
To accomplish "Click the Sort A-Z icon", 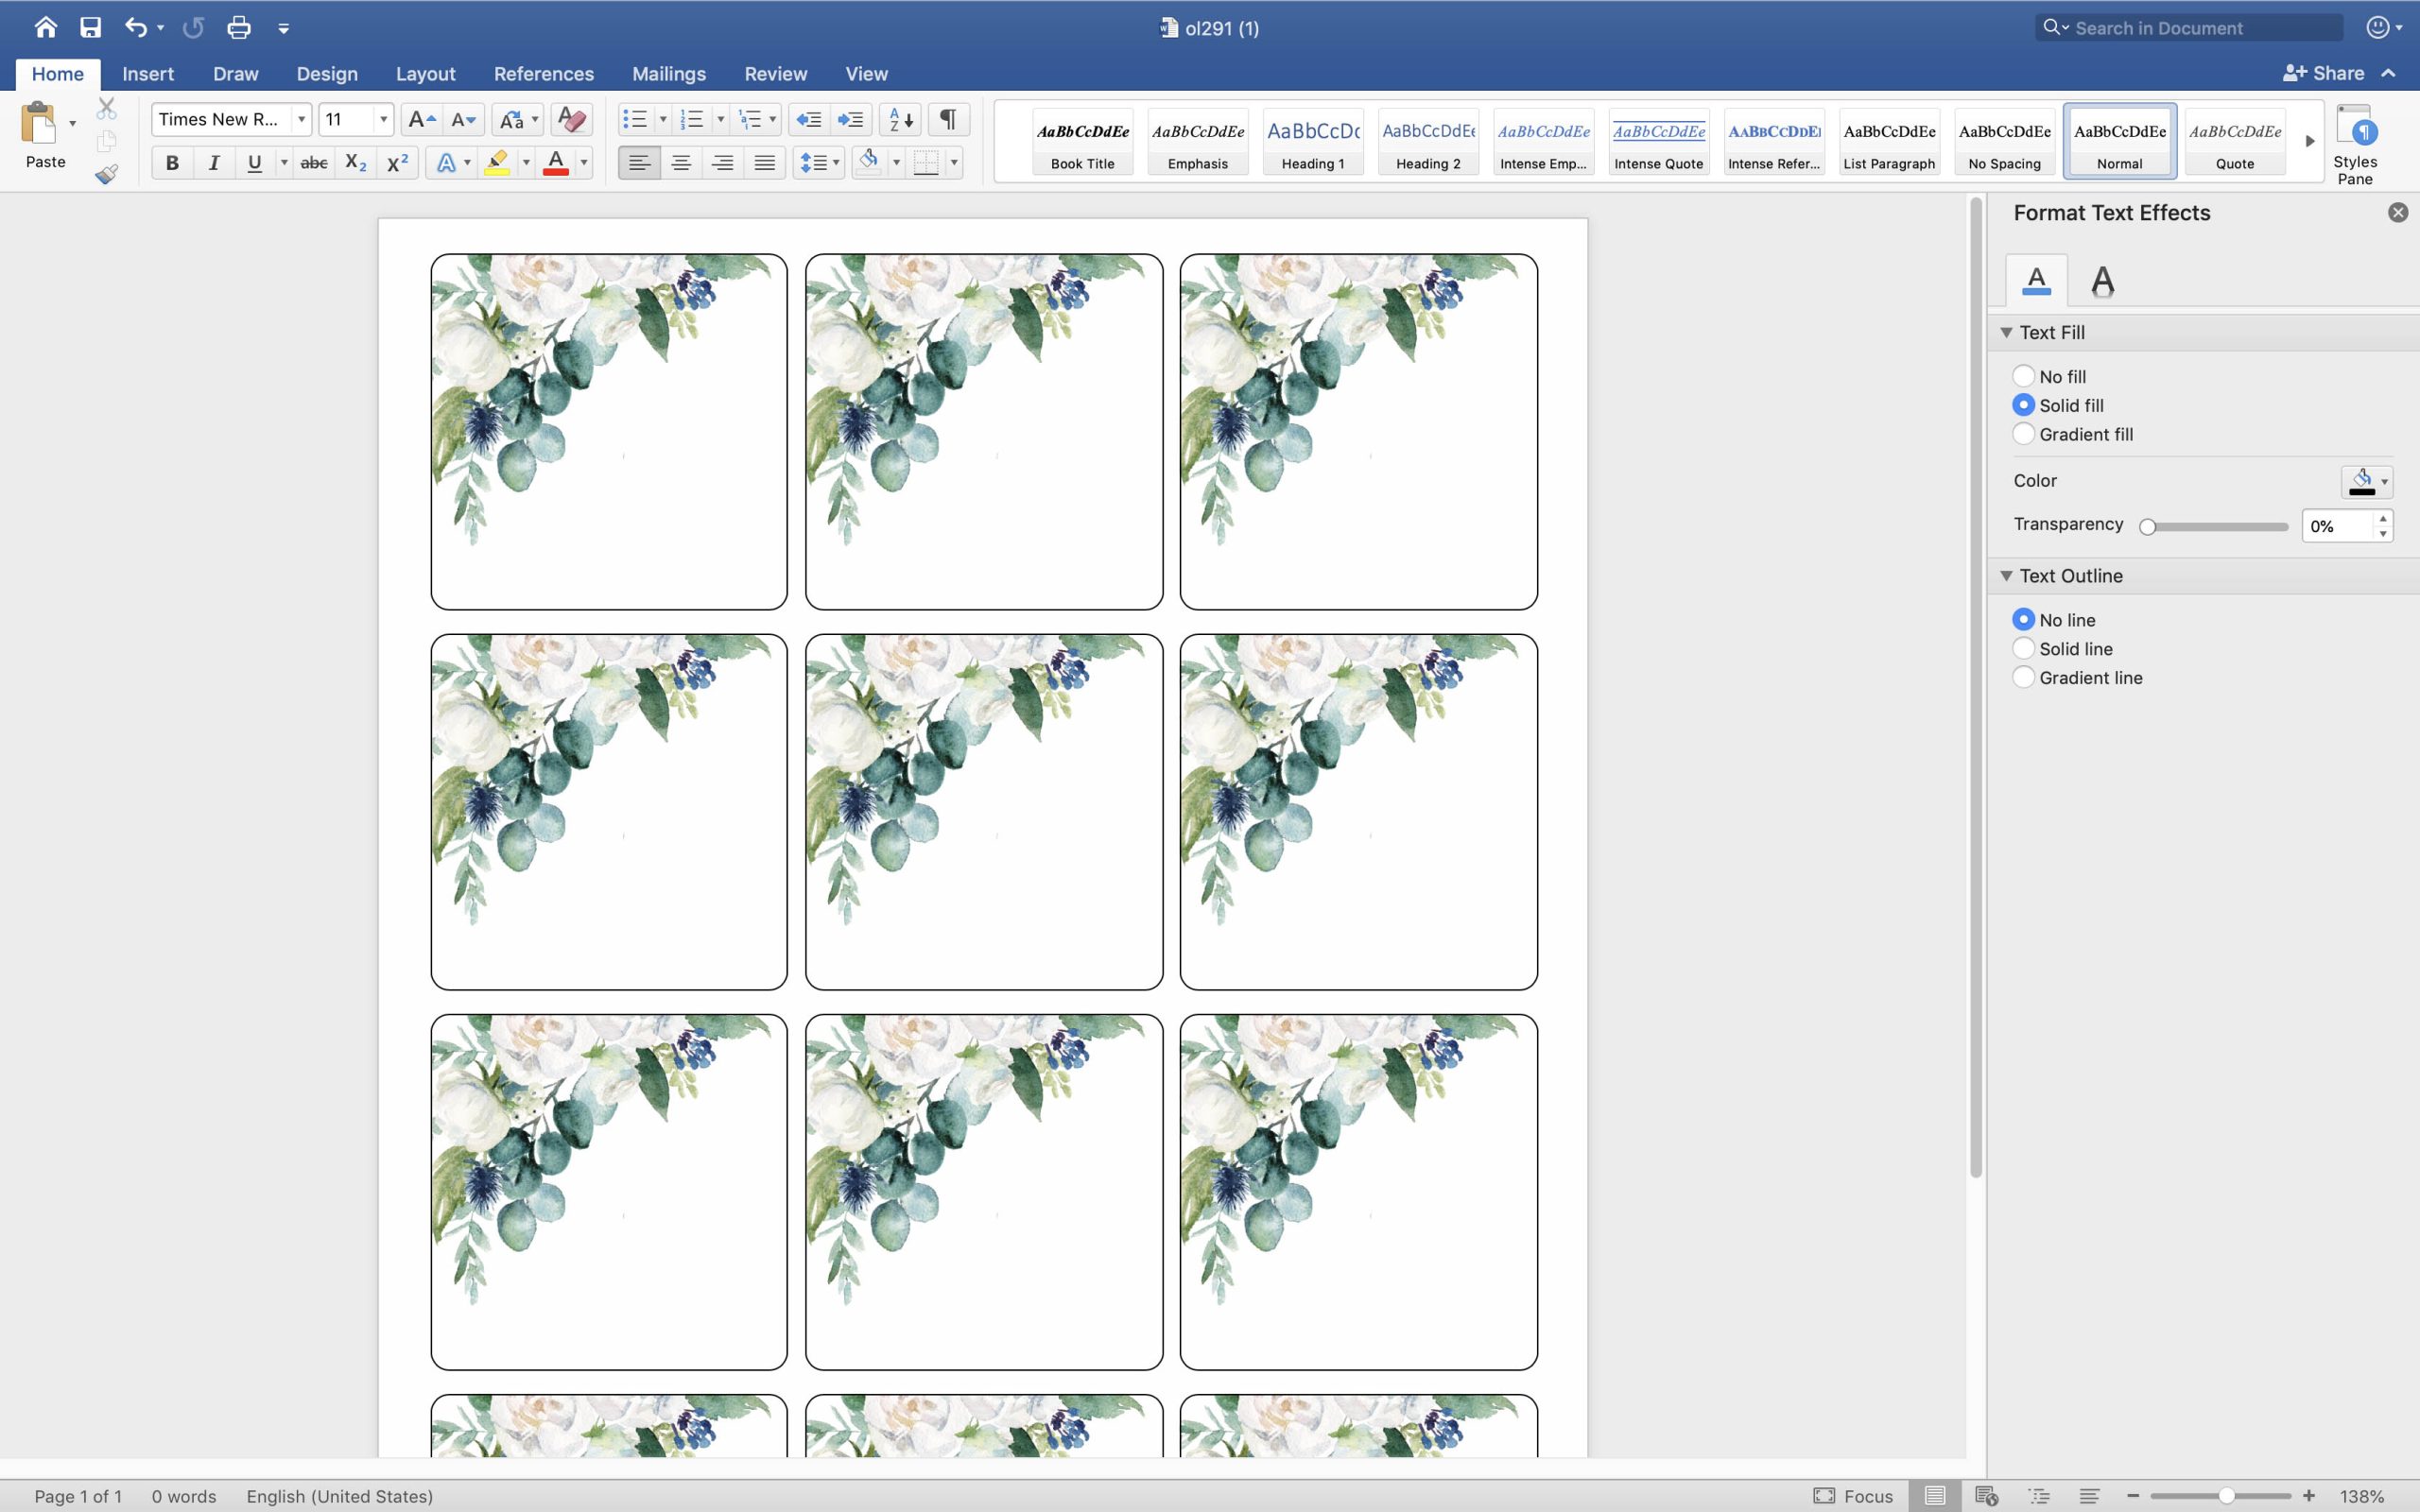I will [900, 119].
